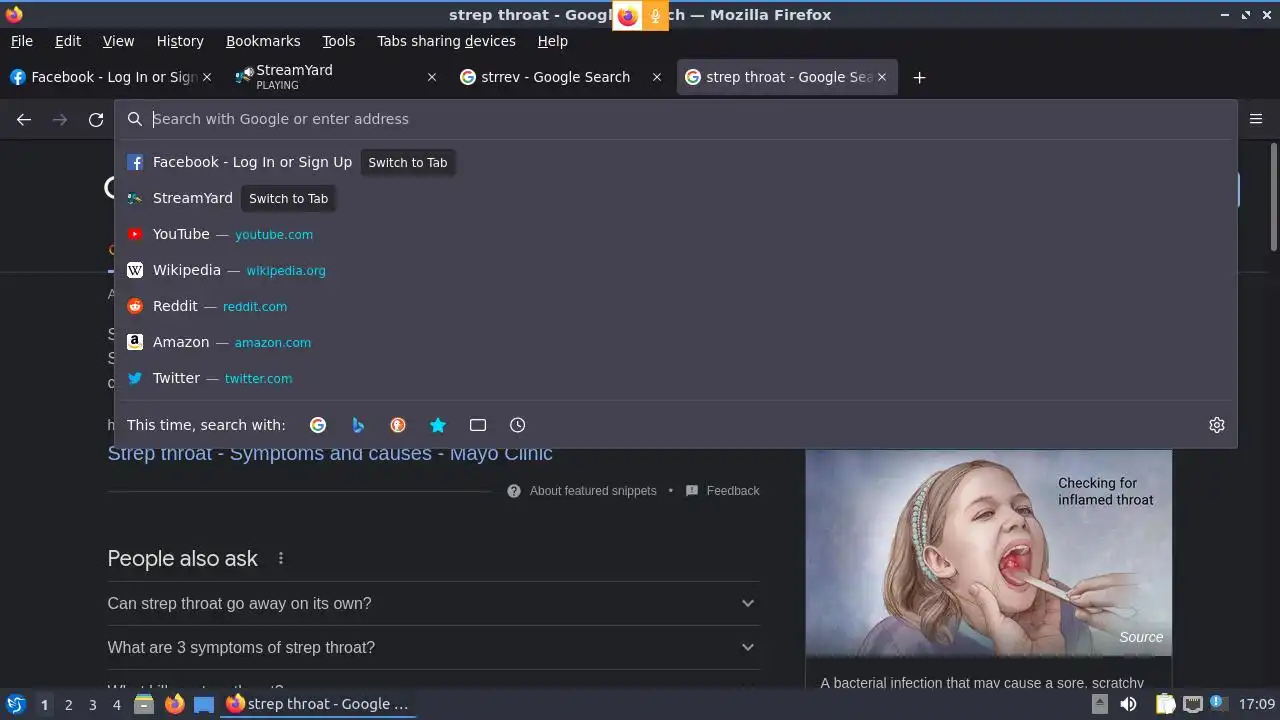
Task: Switch to workspace 2
Action: [68, 704]
